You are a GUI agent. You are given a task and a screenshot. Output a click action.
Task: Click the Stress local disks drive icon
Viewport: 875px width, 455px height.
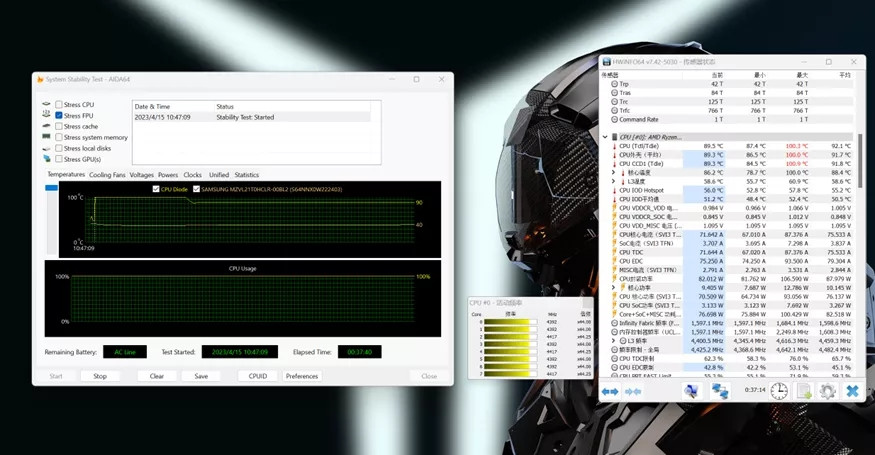tap(46, 148)
